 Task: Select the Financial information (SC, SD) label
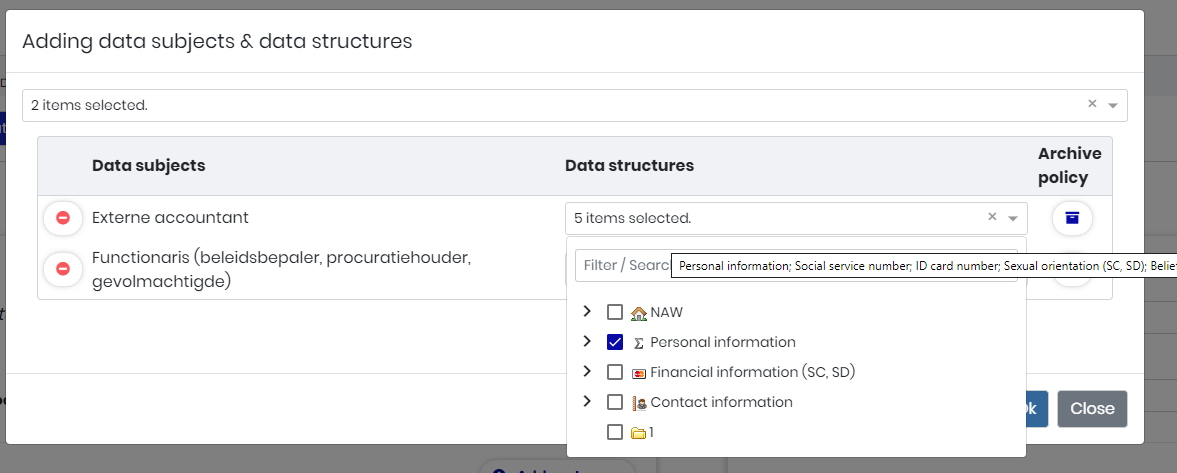[753, 372]
